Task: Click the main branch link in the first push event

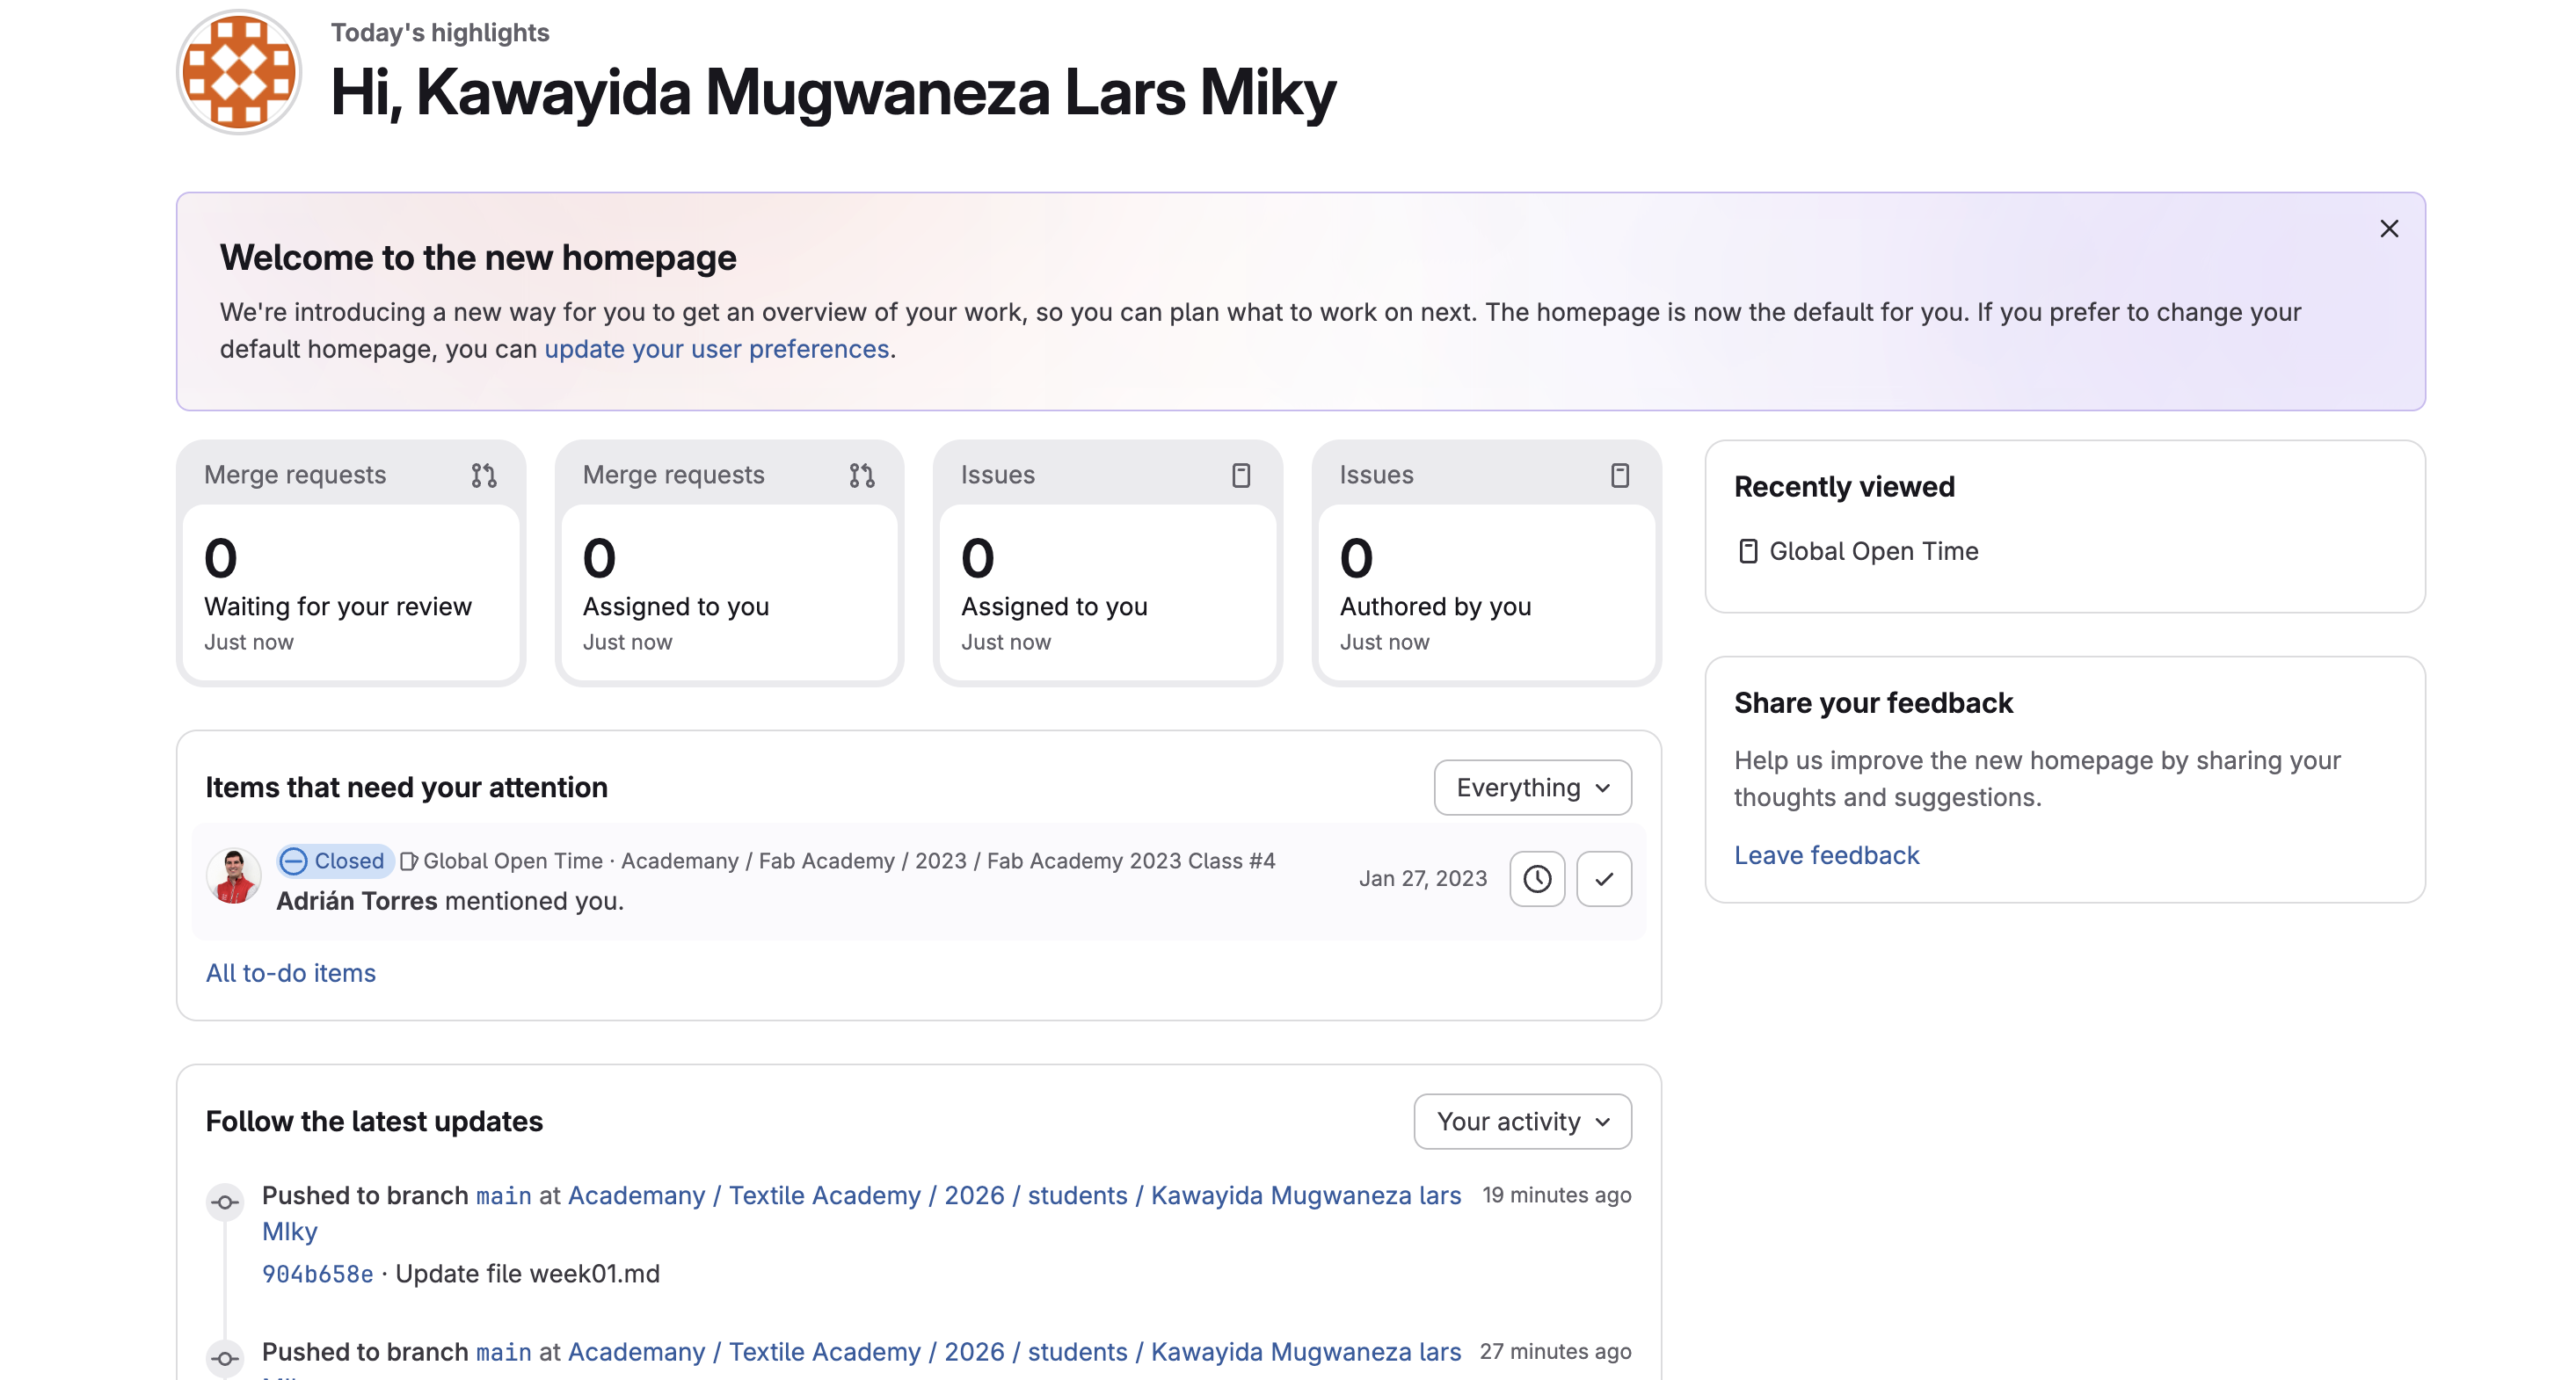Action: (503, 1196)
